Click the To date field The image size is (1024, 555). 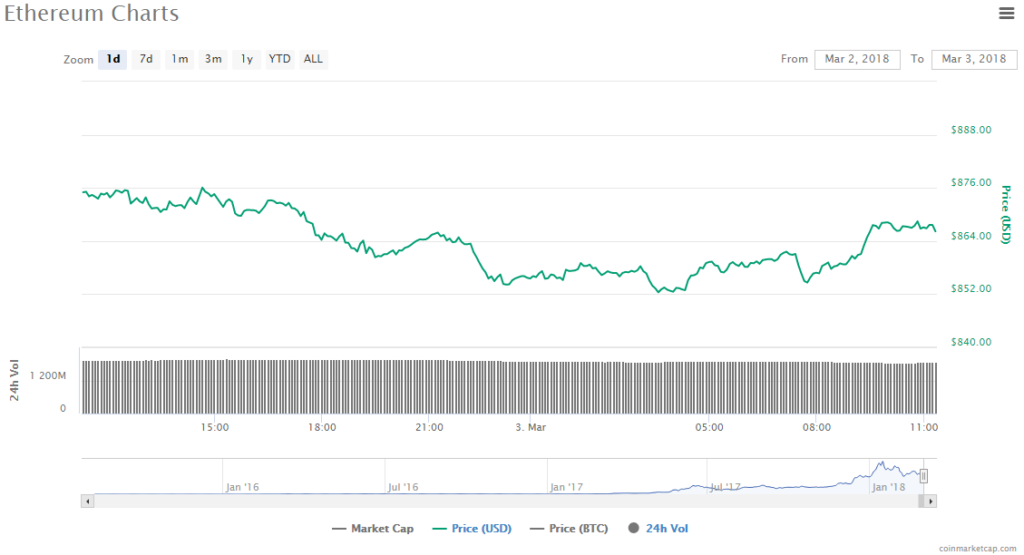pos(973,59)
